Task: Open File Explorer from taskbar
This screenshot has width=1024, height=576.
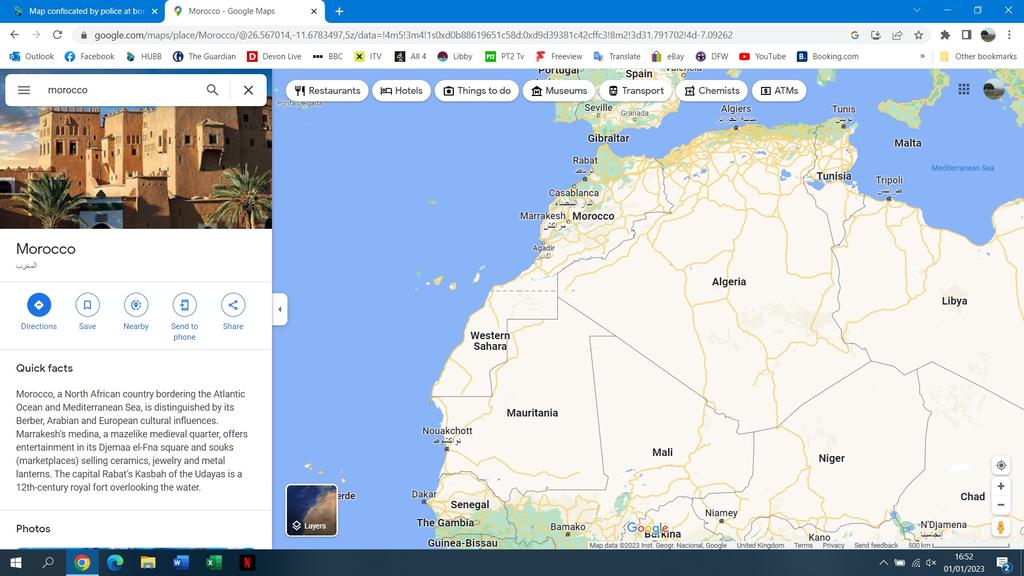Action: 148,562
